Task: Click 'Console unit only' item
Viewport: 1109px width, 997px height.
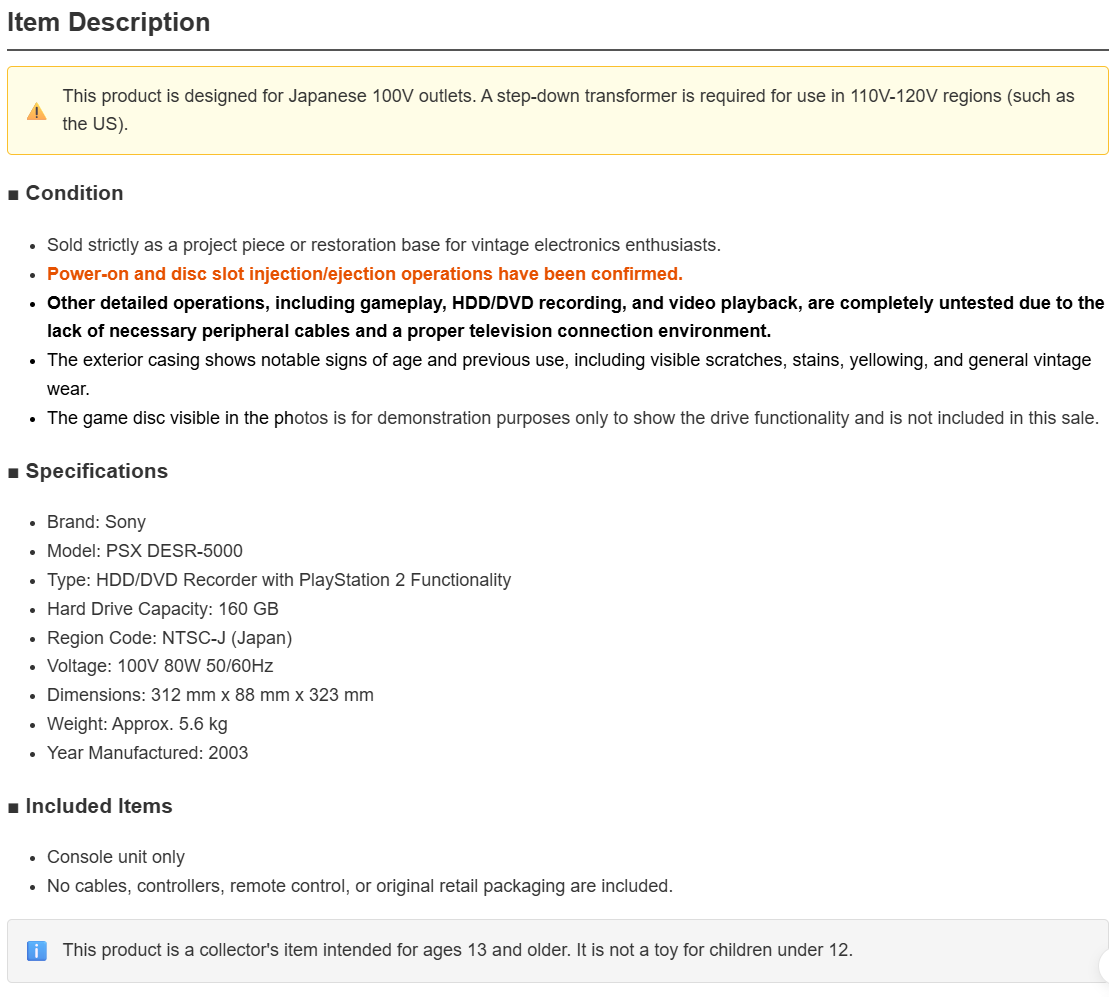Action: (x=116, y=857)
